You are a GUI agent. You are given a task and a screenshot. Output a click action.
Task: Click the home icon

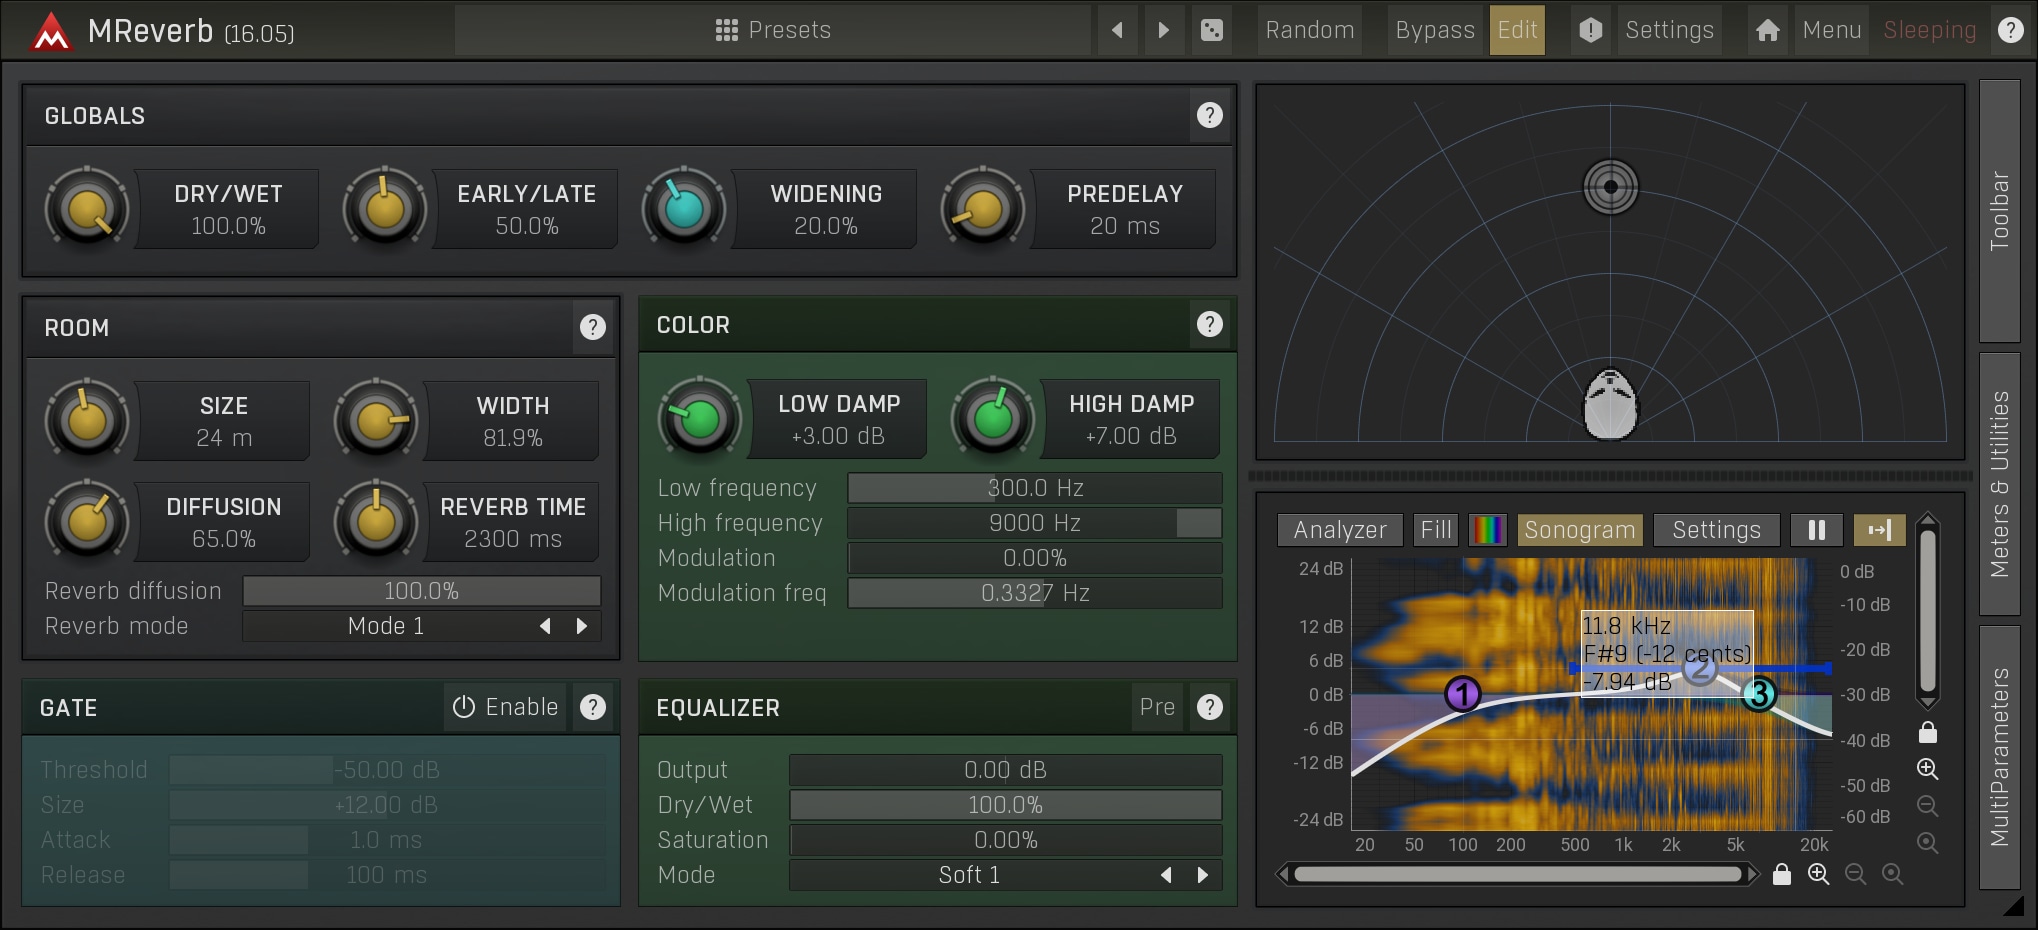pyautogui.click(x=1768, y=30)
